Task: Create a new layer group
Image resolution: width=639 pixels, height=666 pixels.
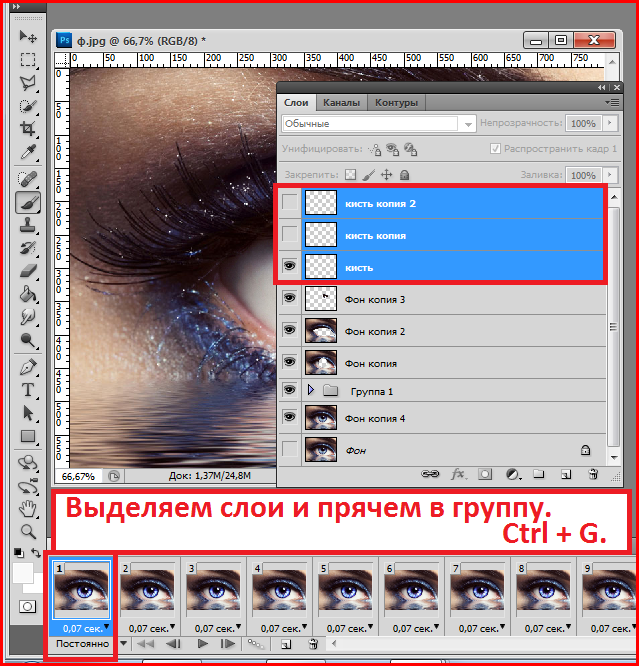Action: pos(539,474)
